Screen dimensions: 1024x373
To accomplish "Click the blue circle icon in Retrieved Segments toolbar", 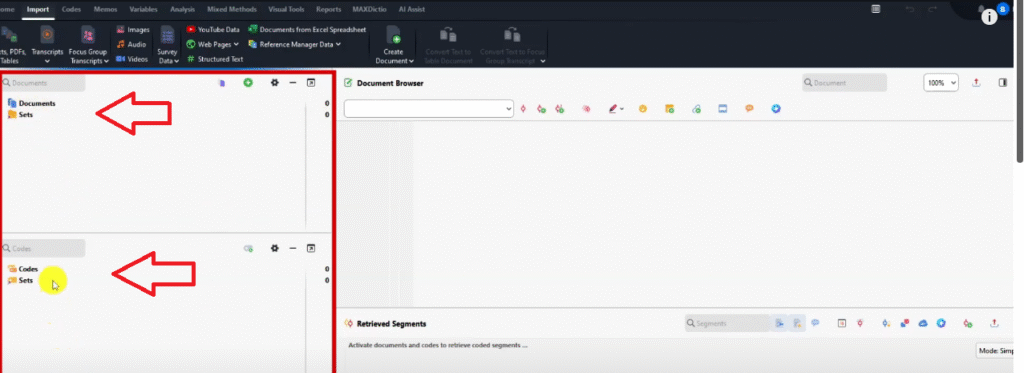I will point(941,323).
